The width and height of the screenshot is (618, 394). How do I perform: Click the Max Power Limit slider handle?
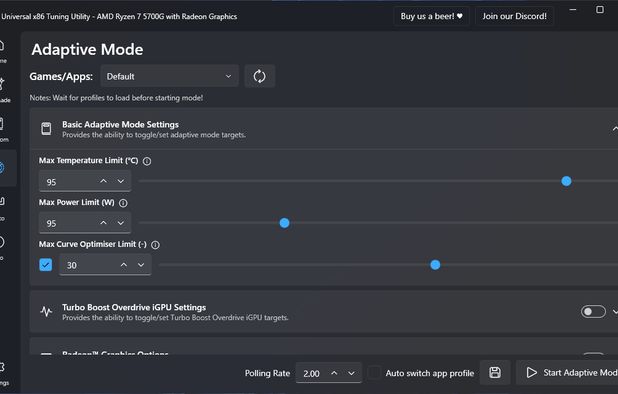(285, 223)
